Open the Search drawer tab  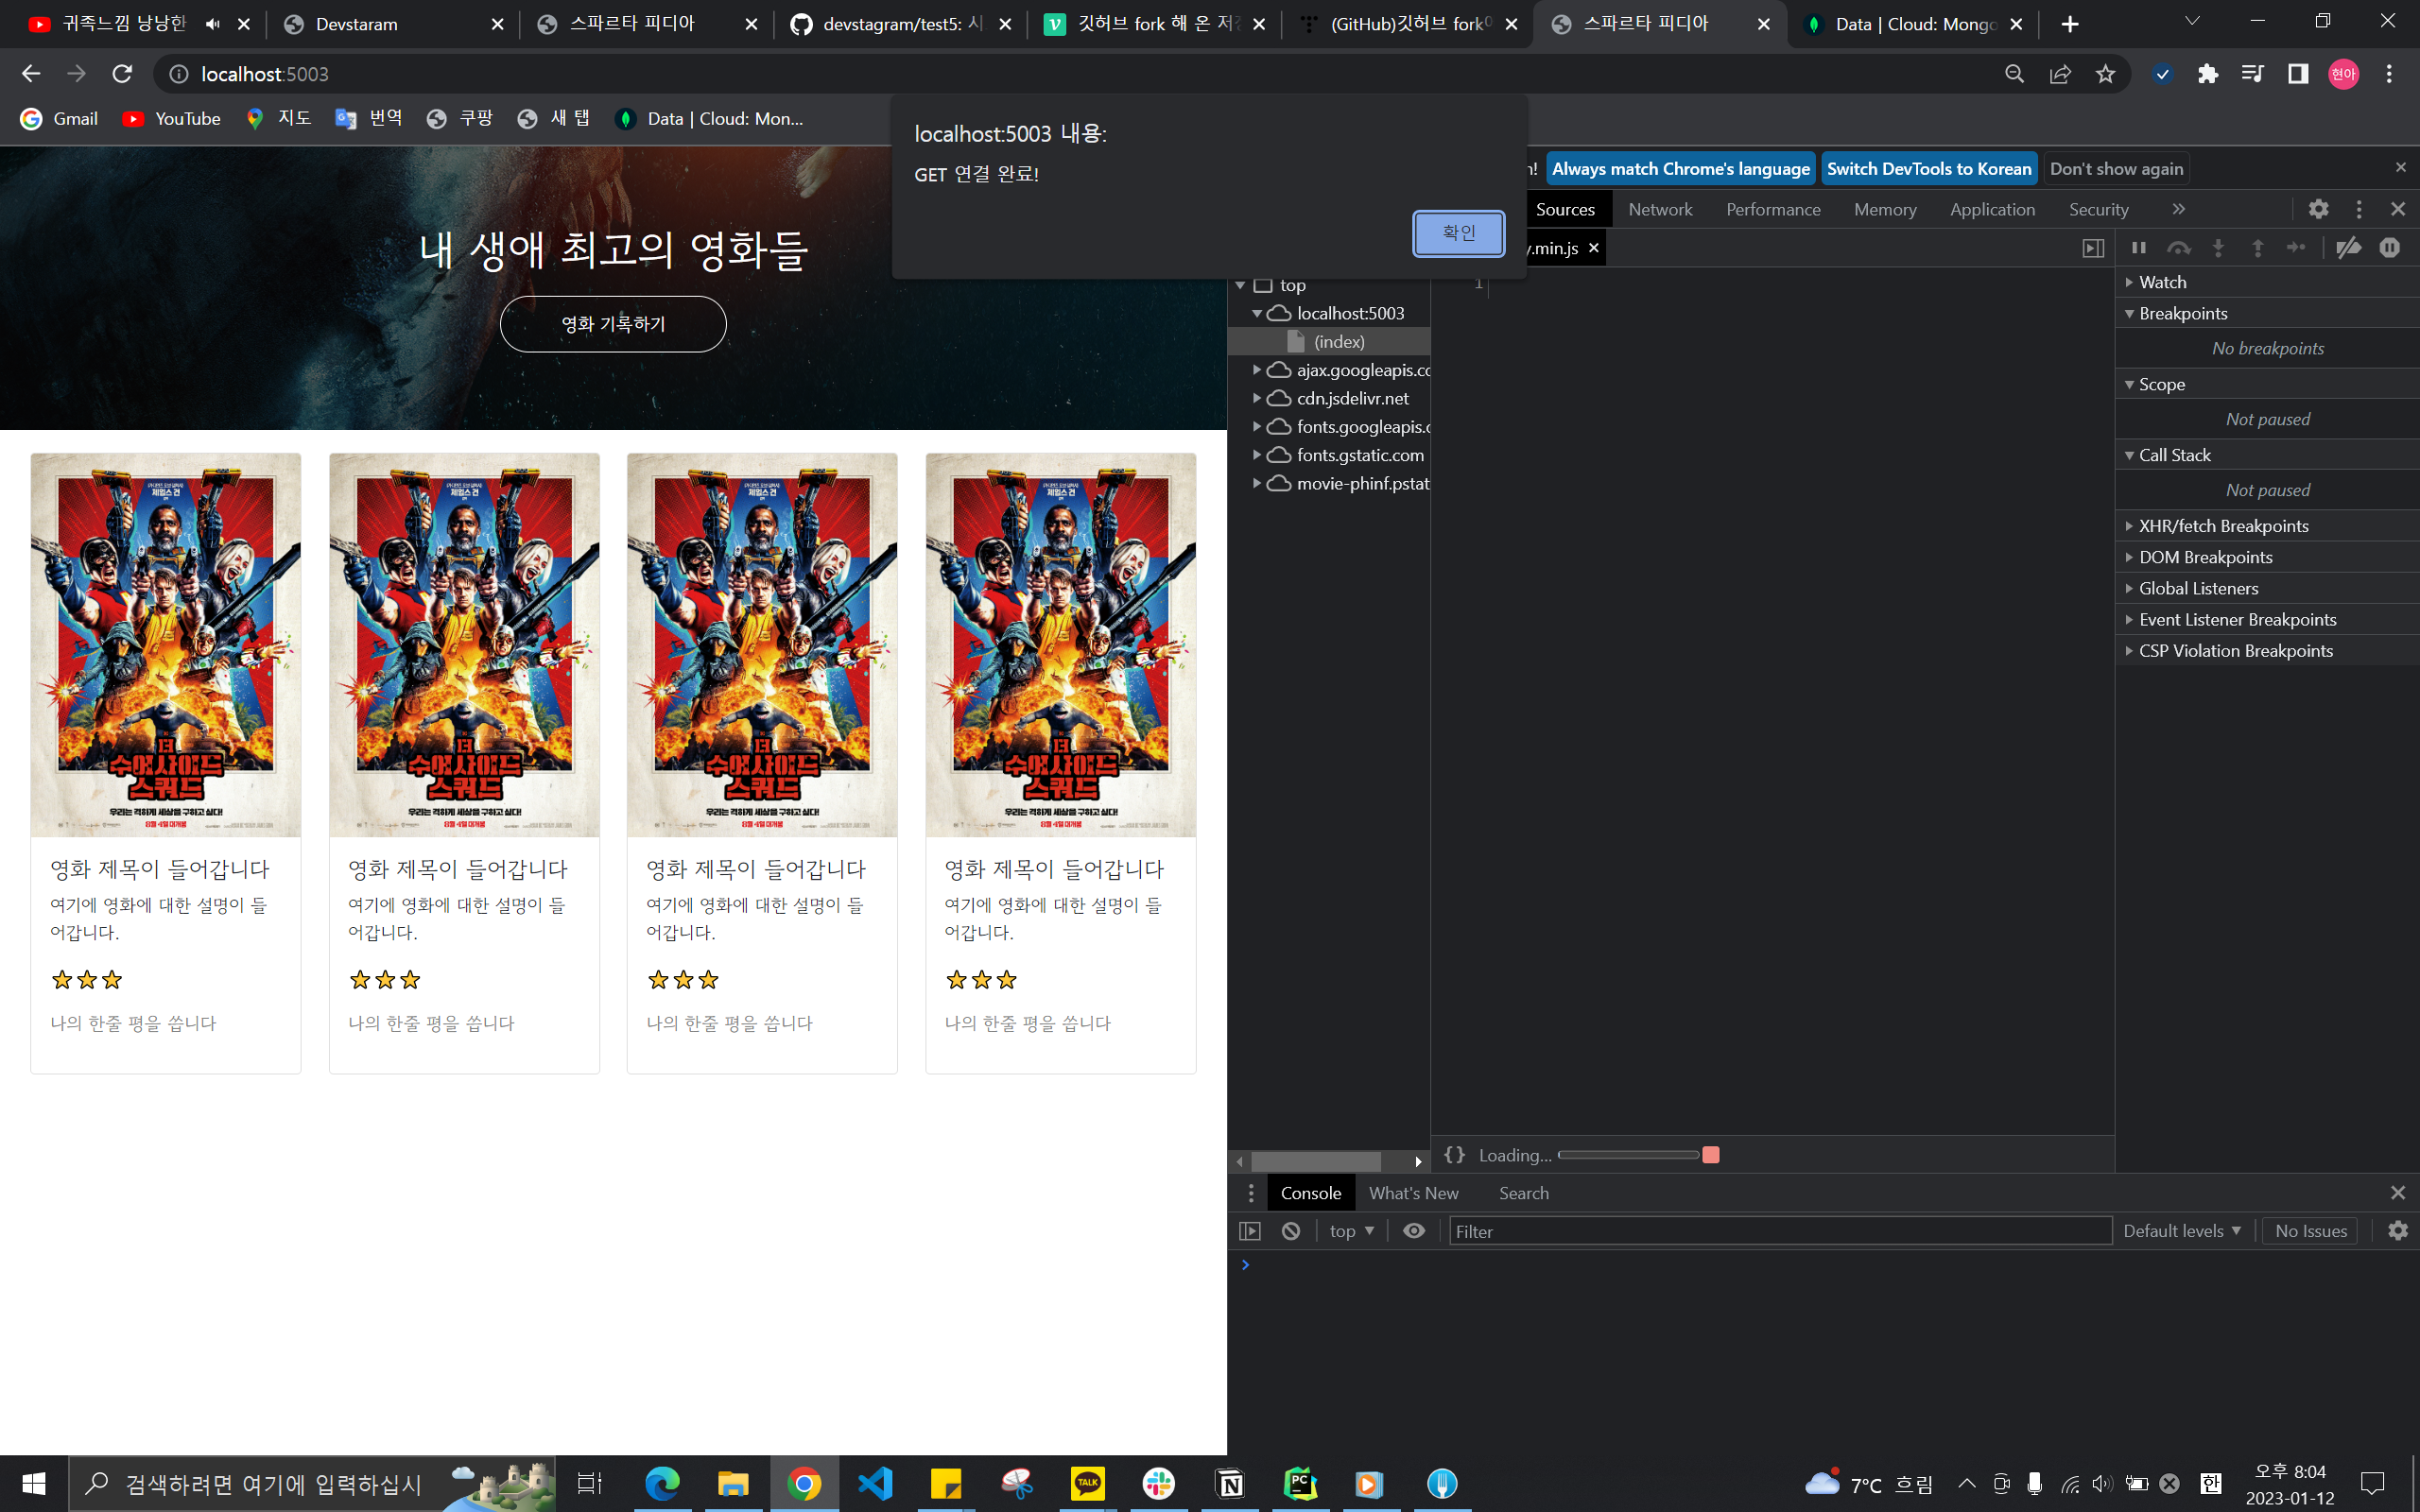click(x=1523, y=1193)
